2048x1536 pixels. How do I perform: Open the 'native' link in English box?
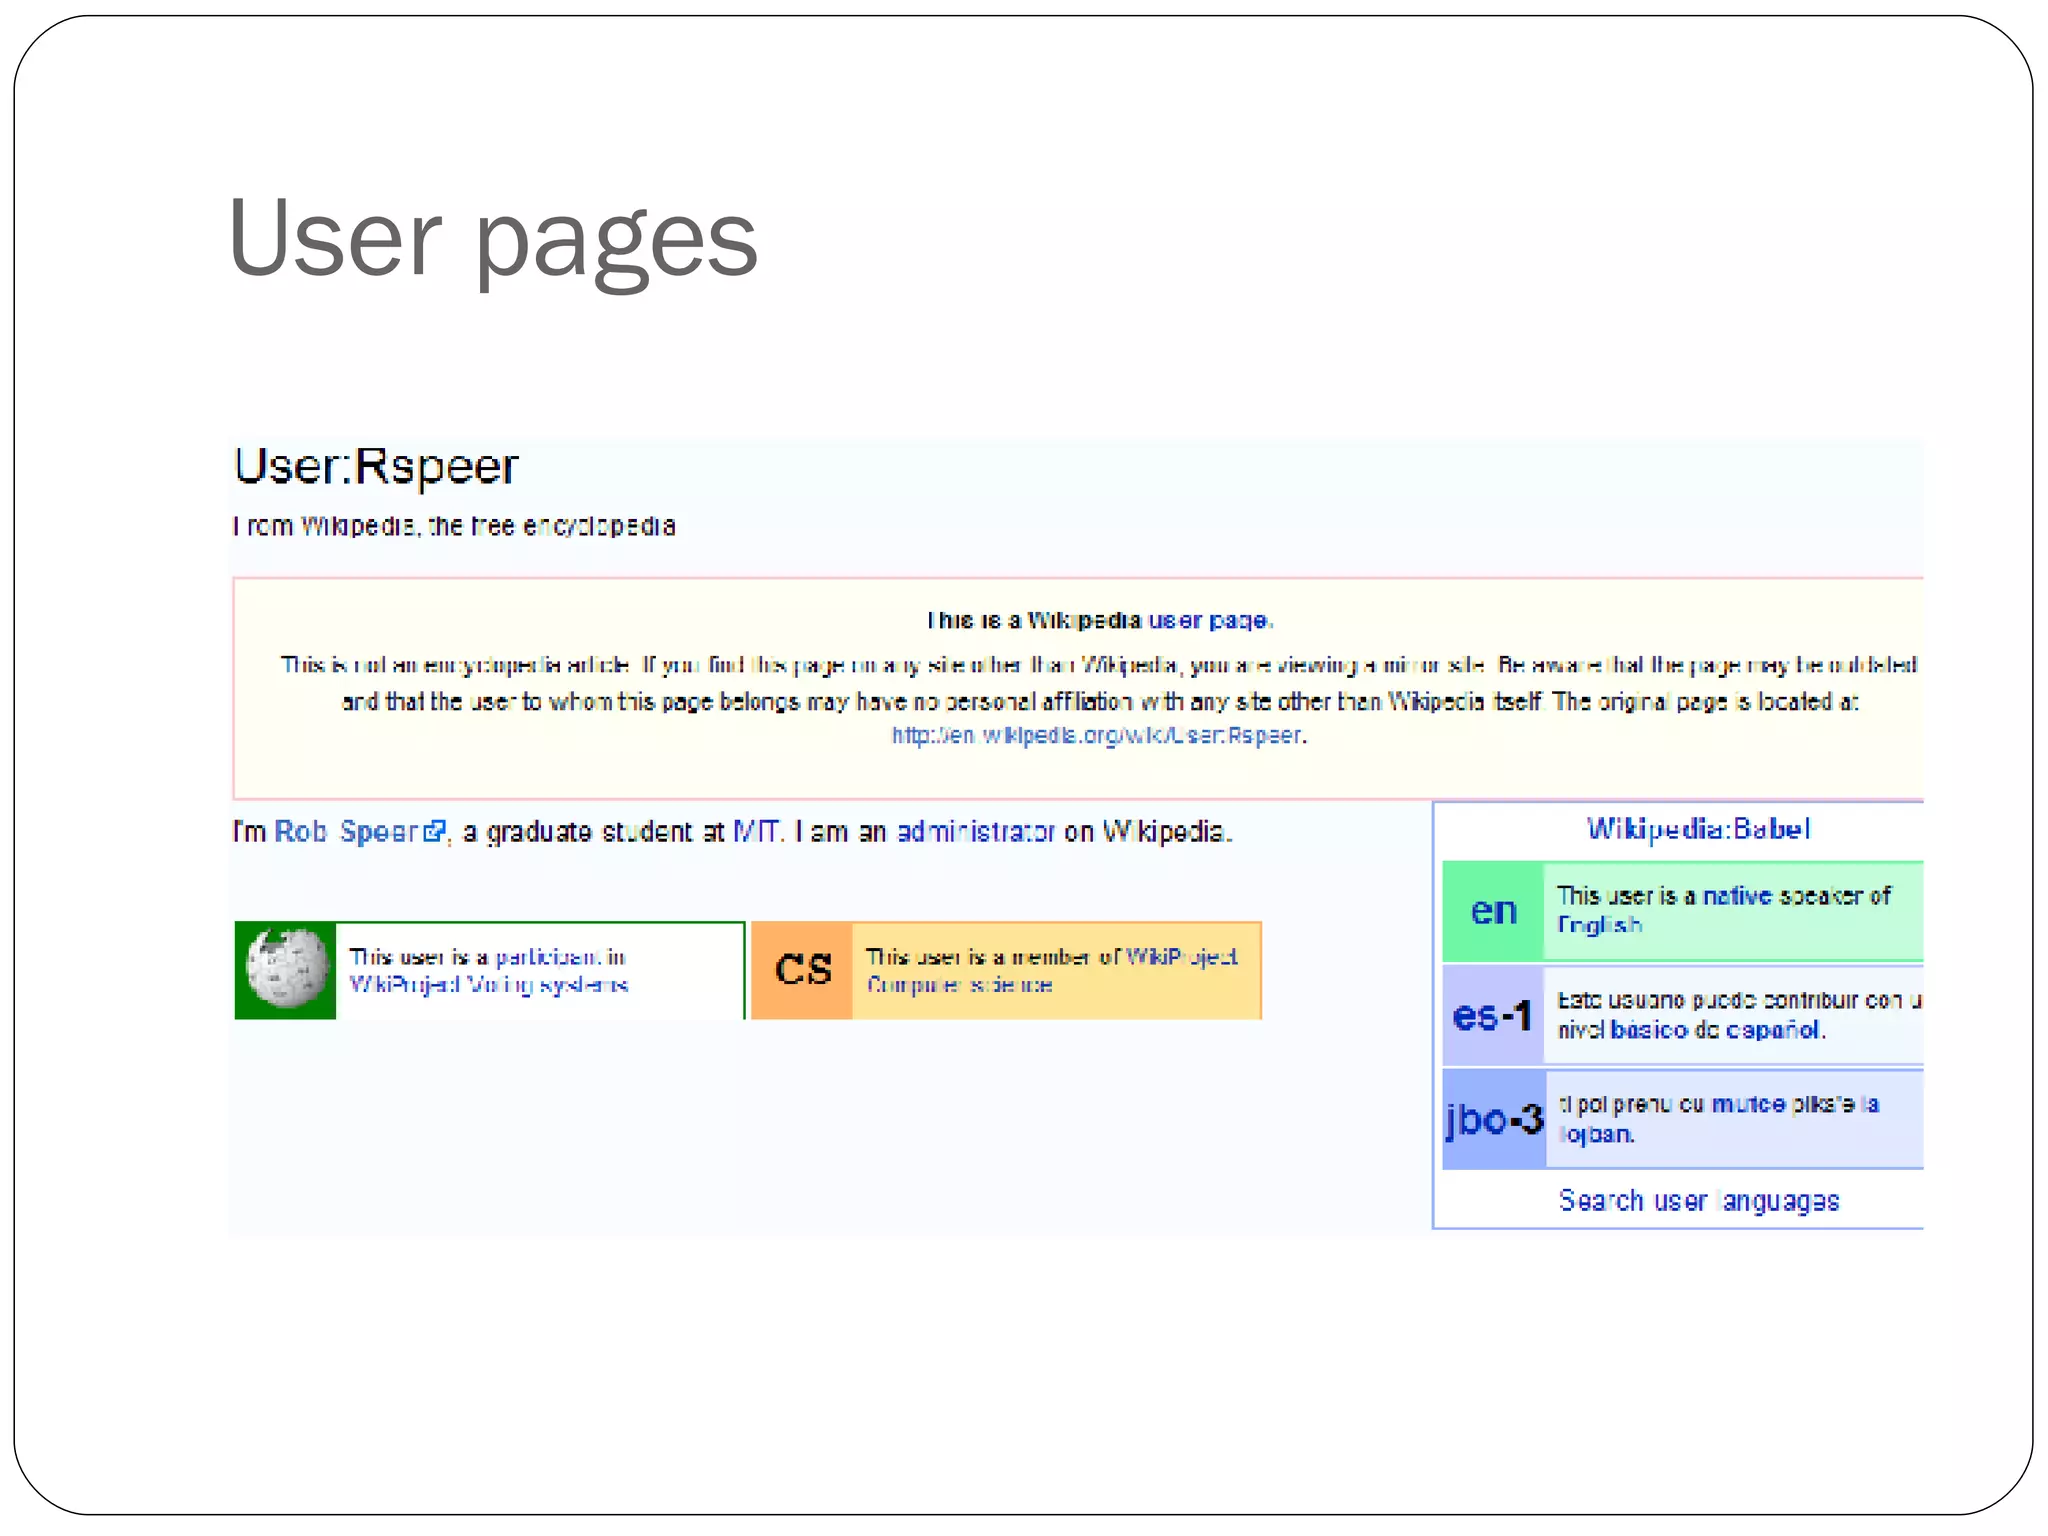tap(1737, 896)
